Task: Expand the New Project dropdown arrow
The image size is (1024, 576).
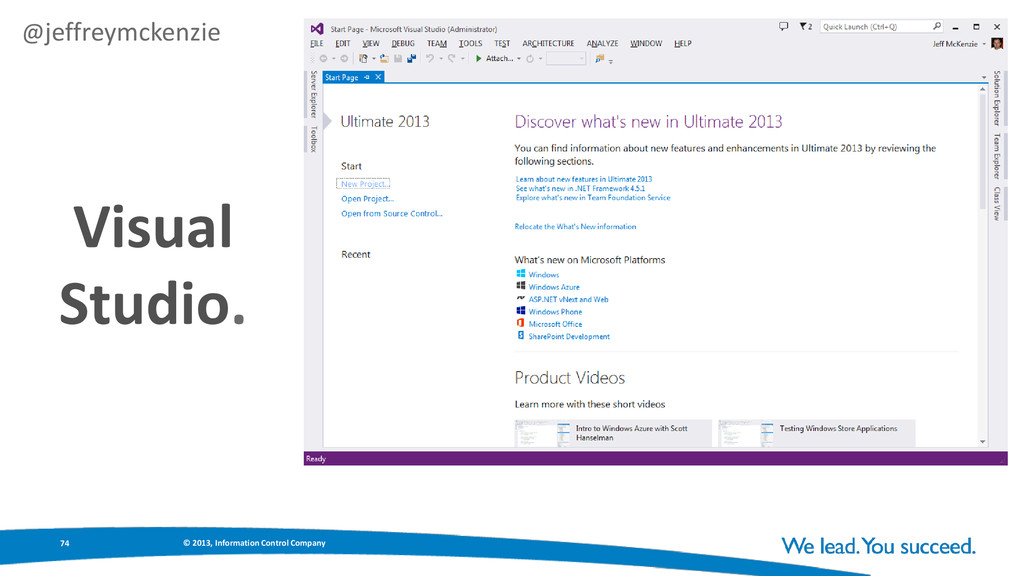Action: tap(374, 59)
